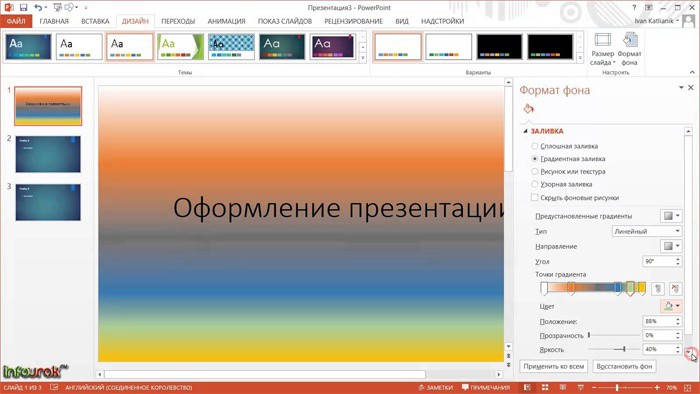
Task: Click the Fill paint bucket icon in pane
Action: pyautogui.click(x=529, y=109)
